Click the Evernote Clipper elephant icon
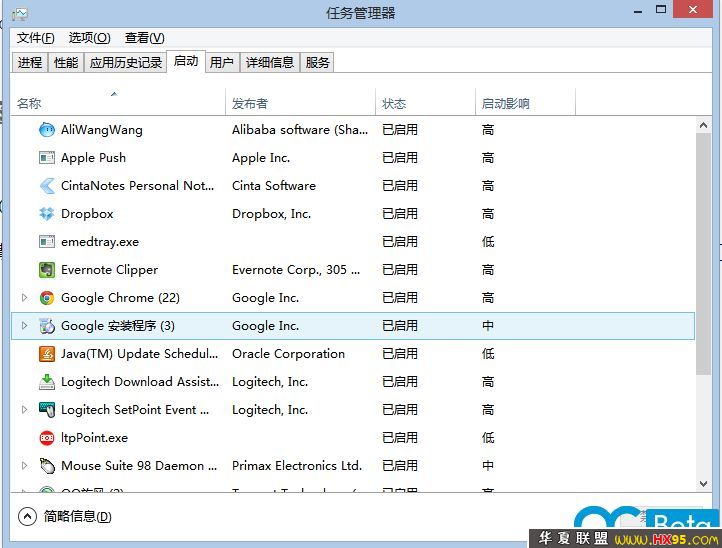 (x=47, y=270)
